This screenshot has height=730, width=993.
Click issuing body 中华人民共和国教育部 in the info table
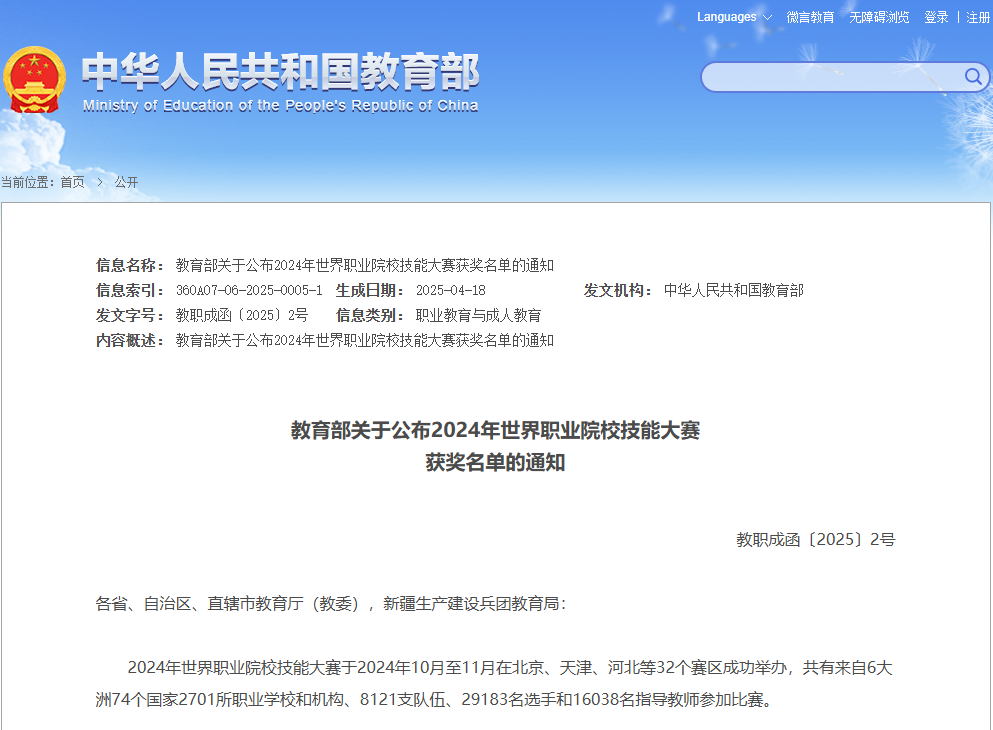coord(733,291)
